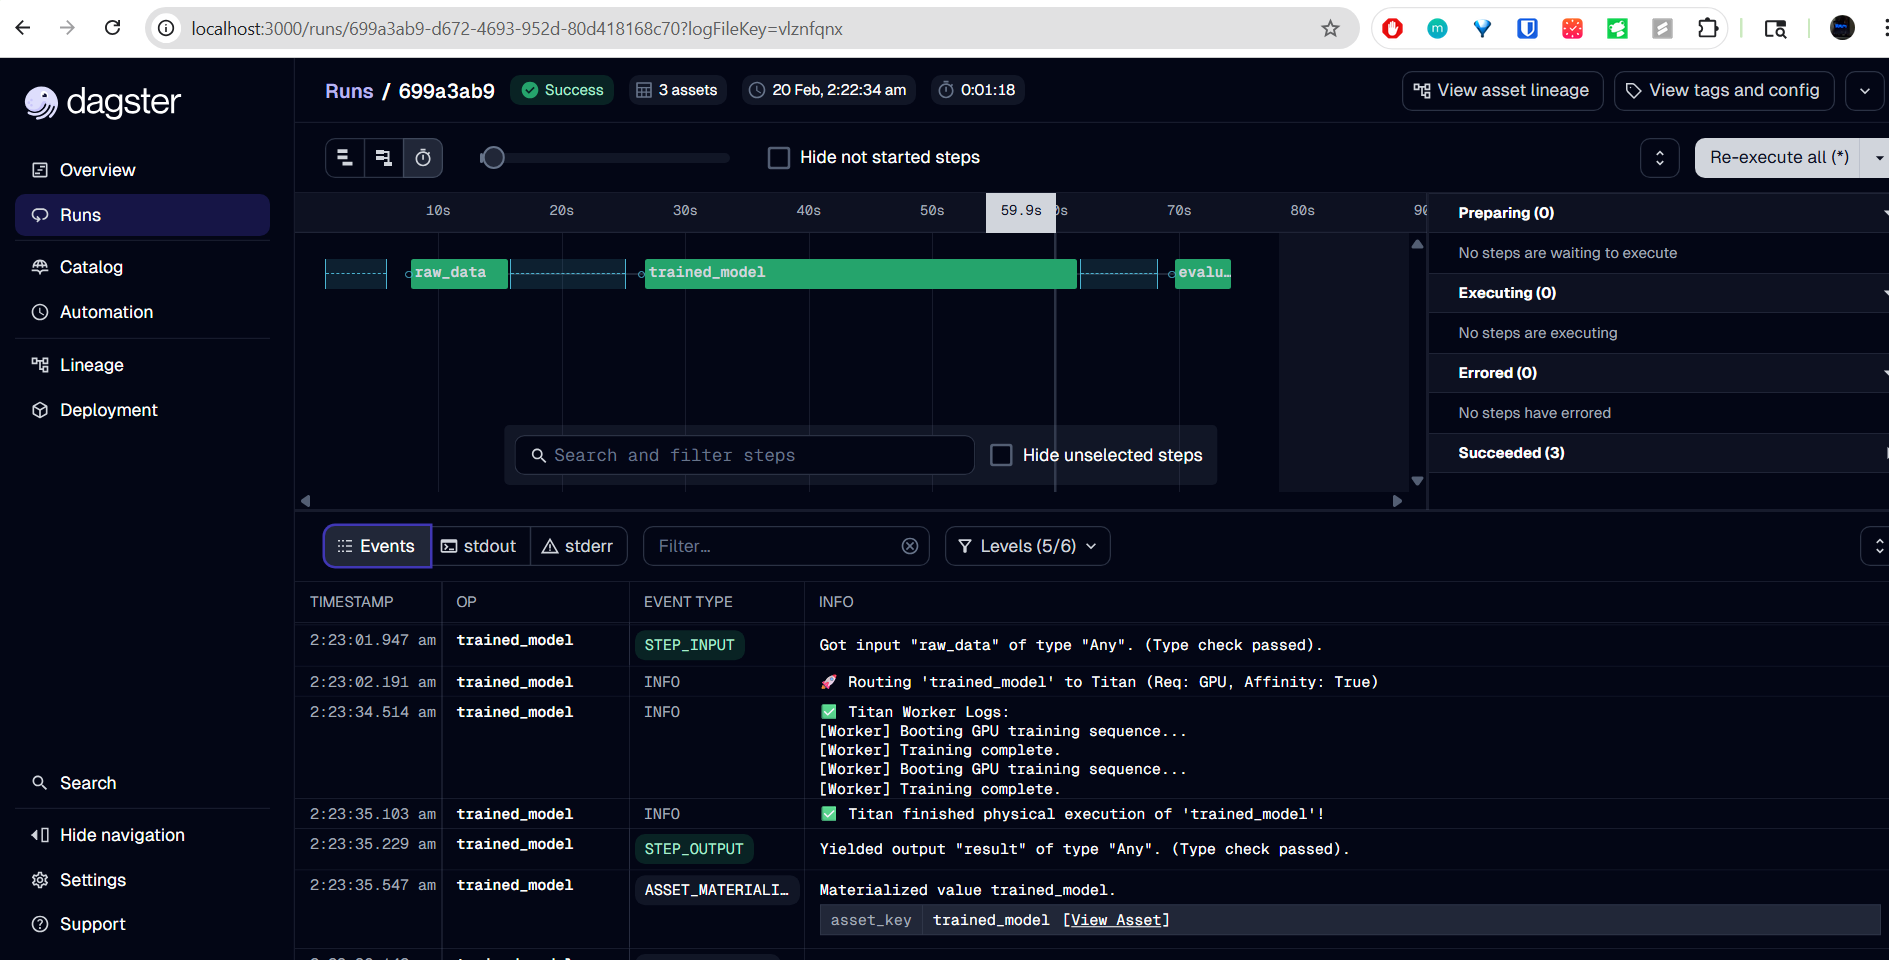The width and height of the screenshot is (1889, 960).
Task: Open the View Asset link for trained_model
Action: point(1116,920)
